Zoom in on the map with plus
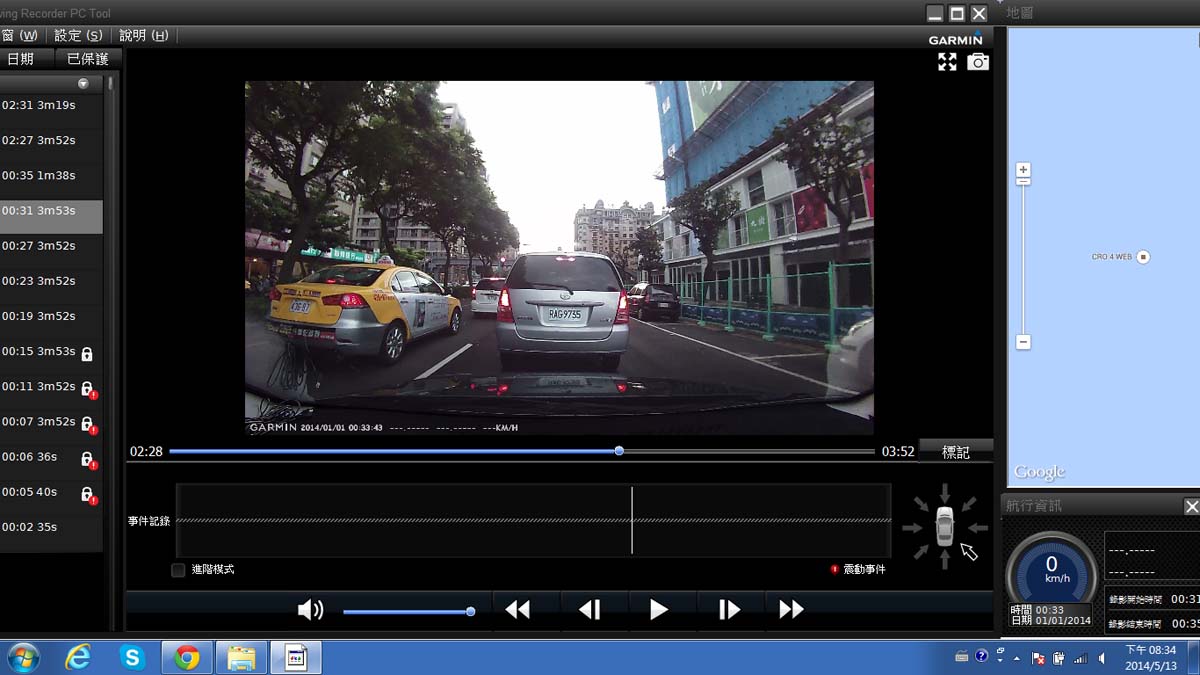 point(1023,170)
